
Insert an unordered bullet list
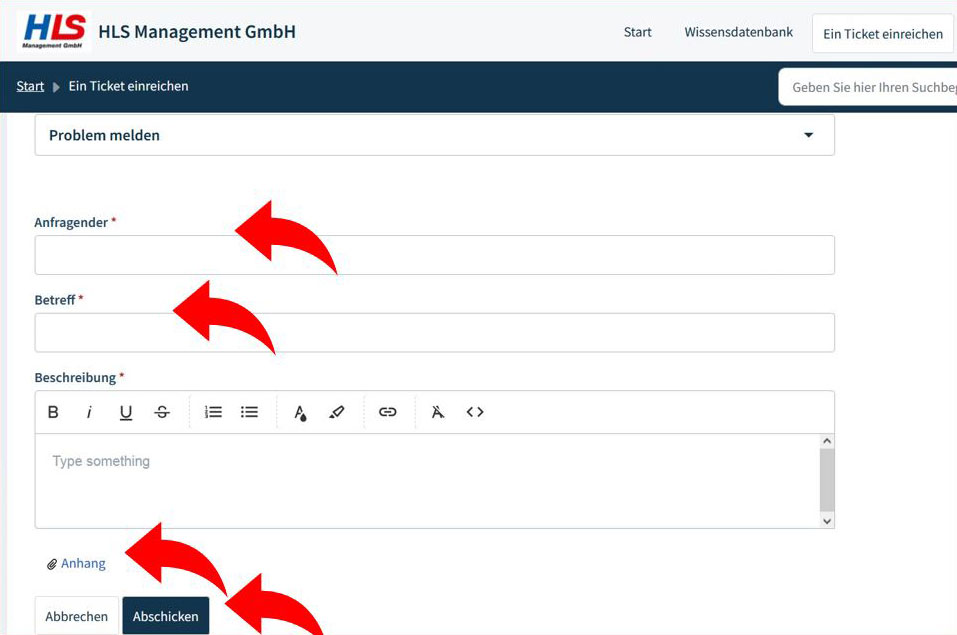(x=250, y=412)
